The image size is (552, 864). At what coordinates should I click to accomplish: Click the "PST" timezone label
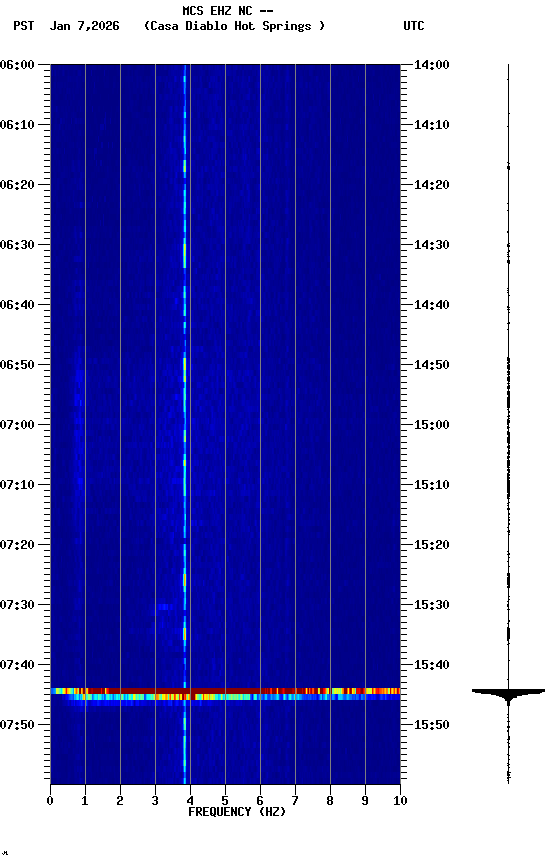pos(24,26)
